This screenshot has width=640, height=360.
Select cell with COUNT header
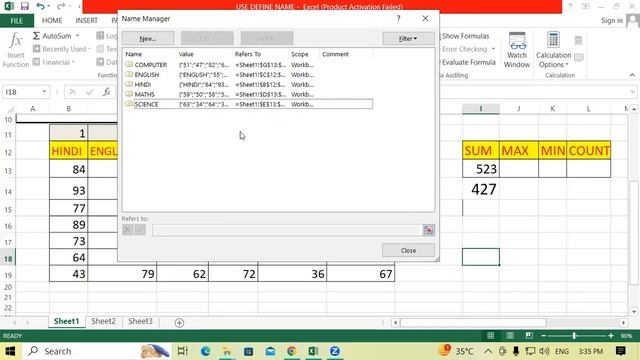(x=589, y=151)
